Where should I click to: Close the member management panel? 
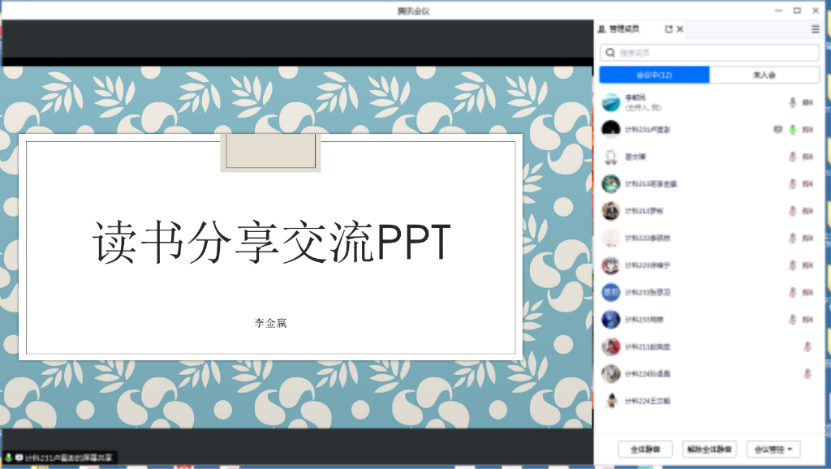(680, 30)
